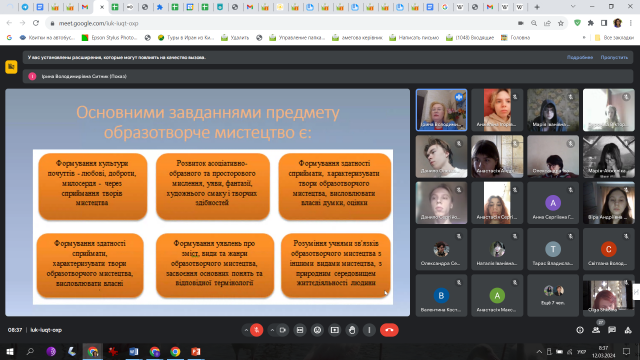Expand video settings arrow beside the camera
Screen dimensions: 640x360
coord(272,330)
